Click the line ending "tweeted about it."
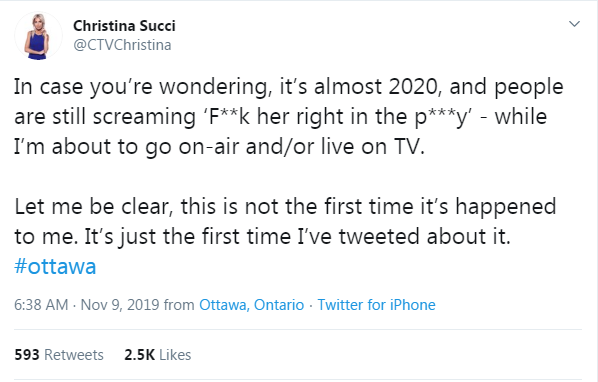This screenshot has height=382, width=598. click(x=262, y=237)
